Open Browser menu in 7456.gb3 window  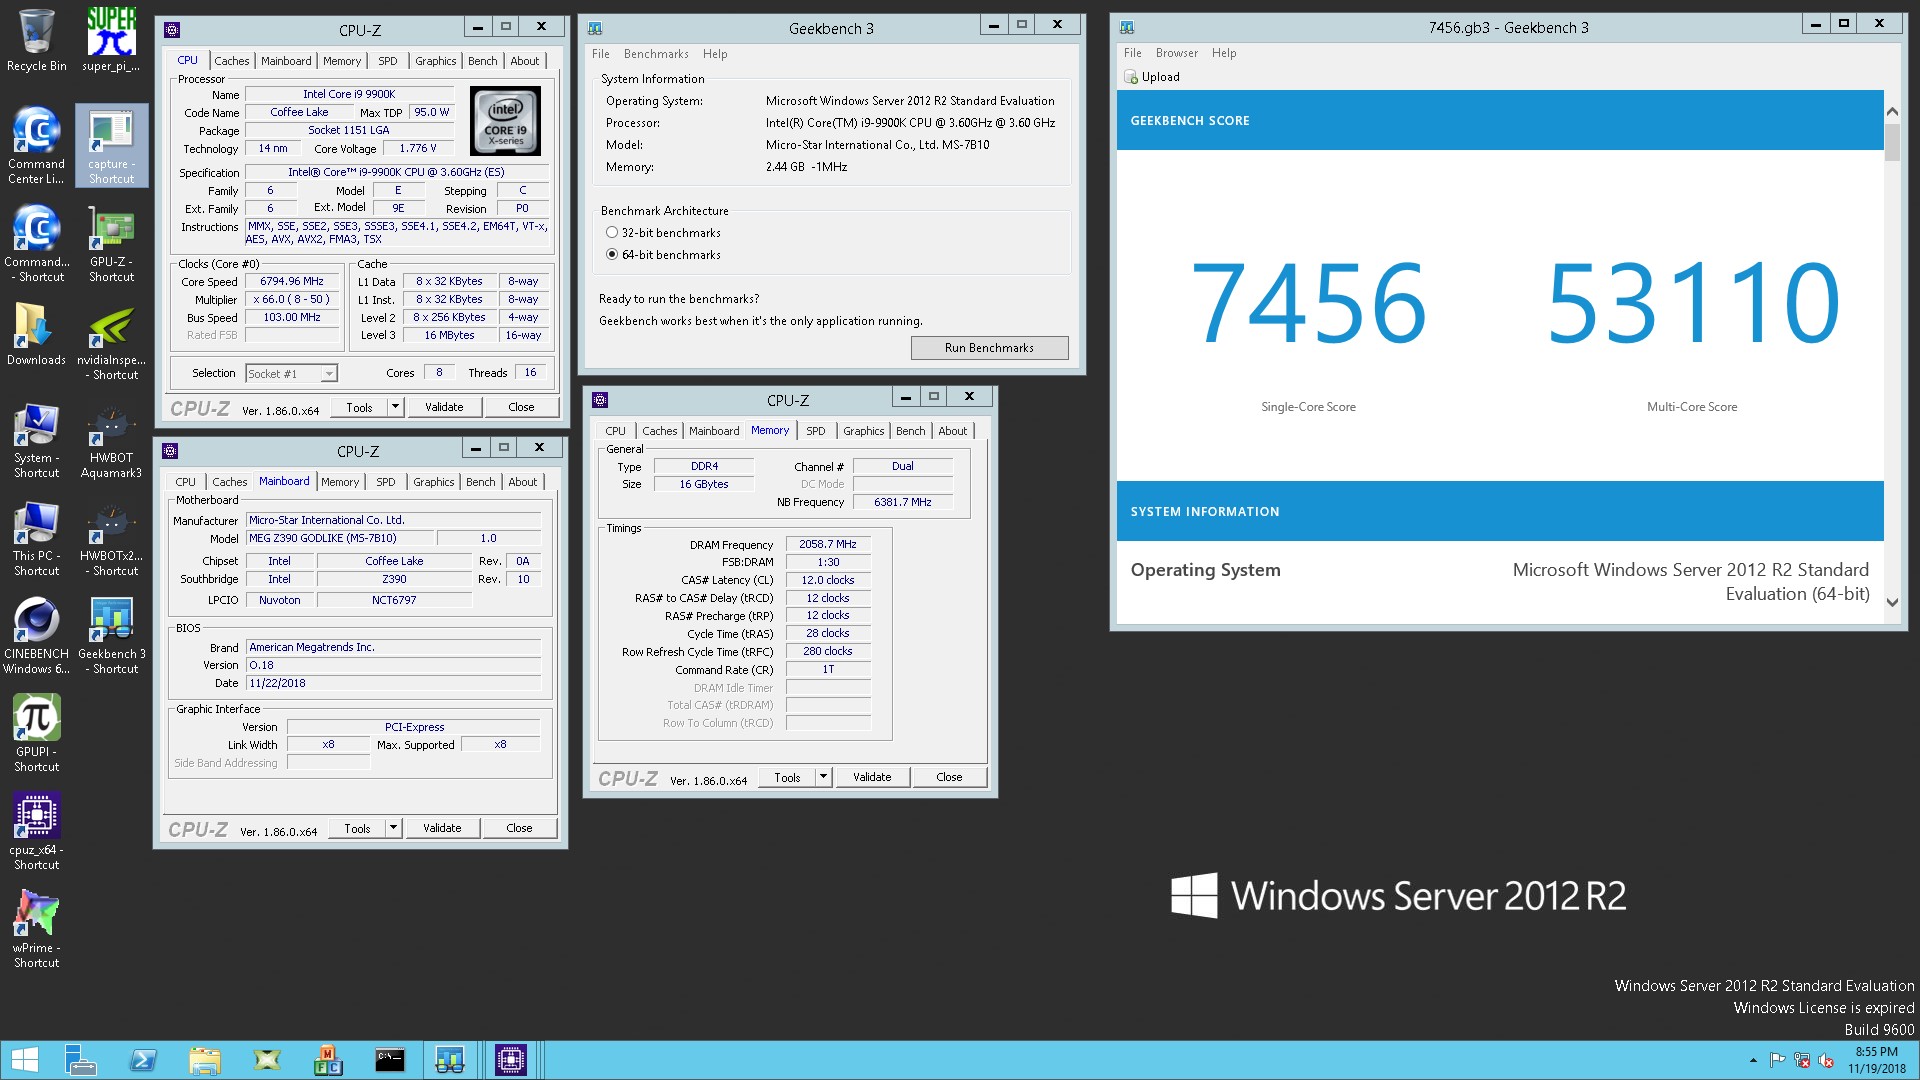click(1176, 53)
